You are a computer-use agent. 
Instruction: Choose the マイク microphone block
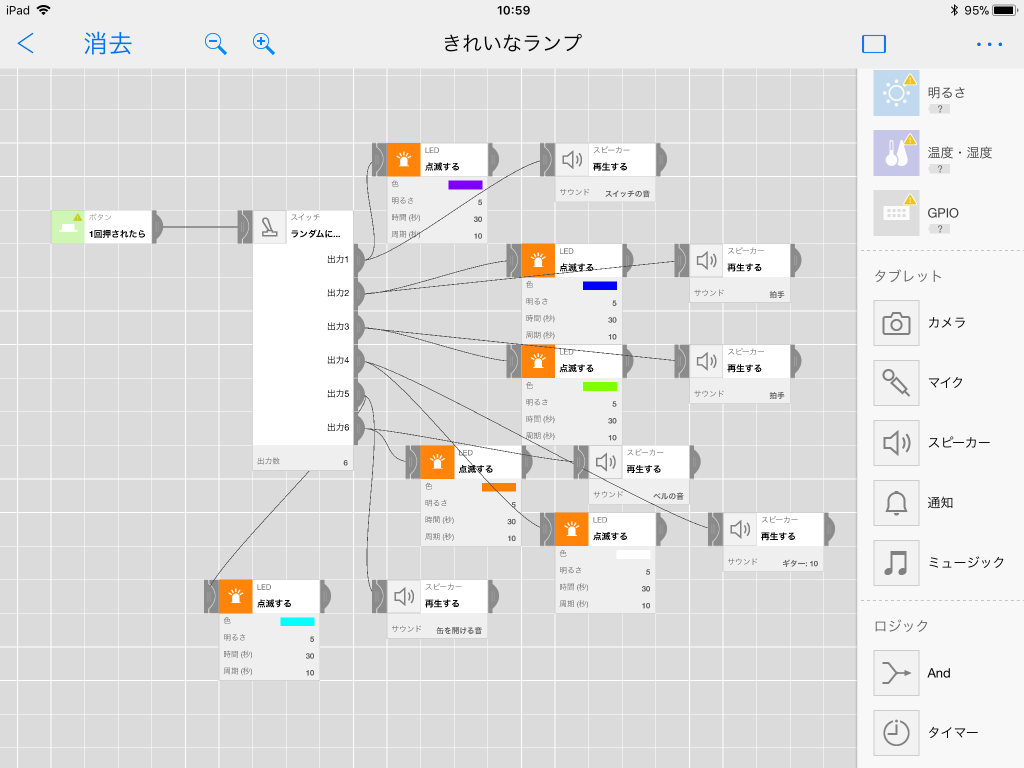[896, 383]
